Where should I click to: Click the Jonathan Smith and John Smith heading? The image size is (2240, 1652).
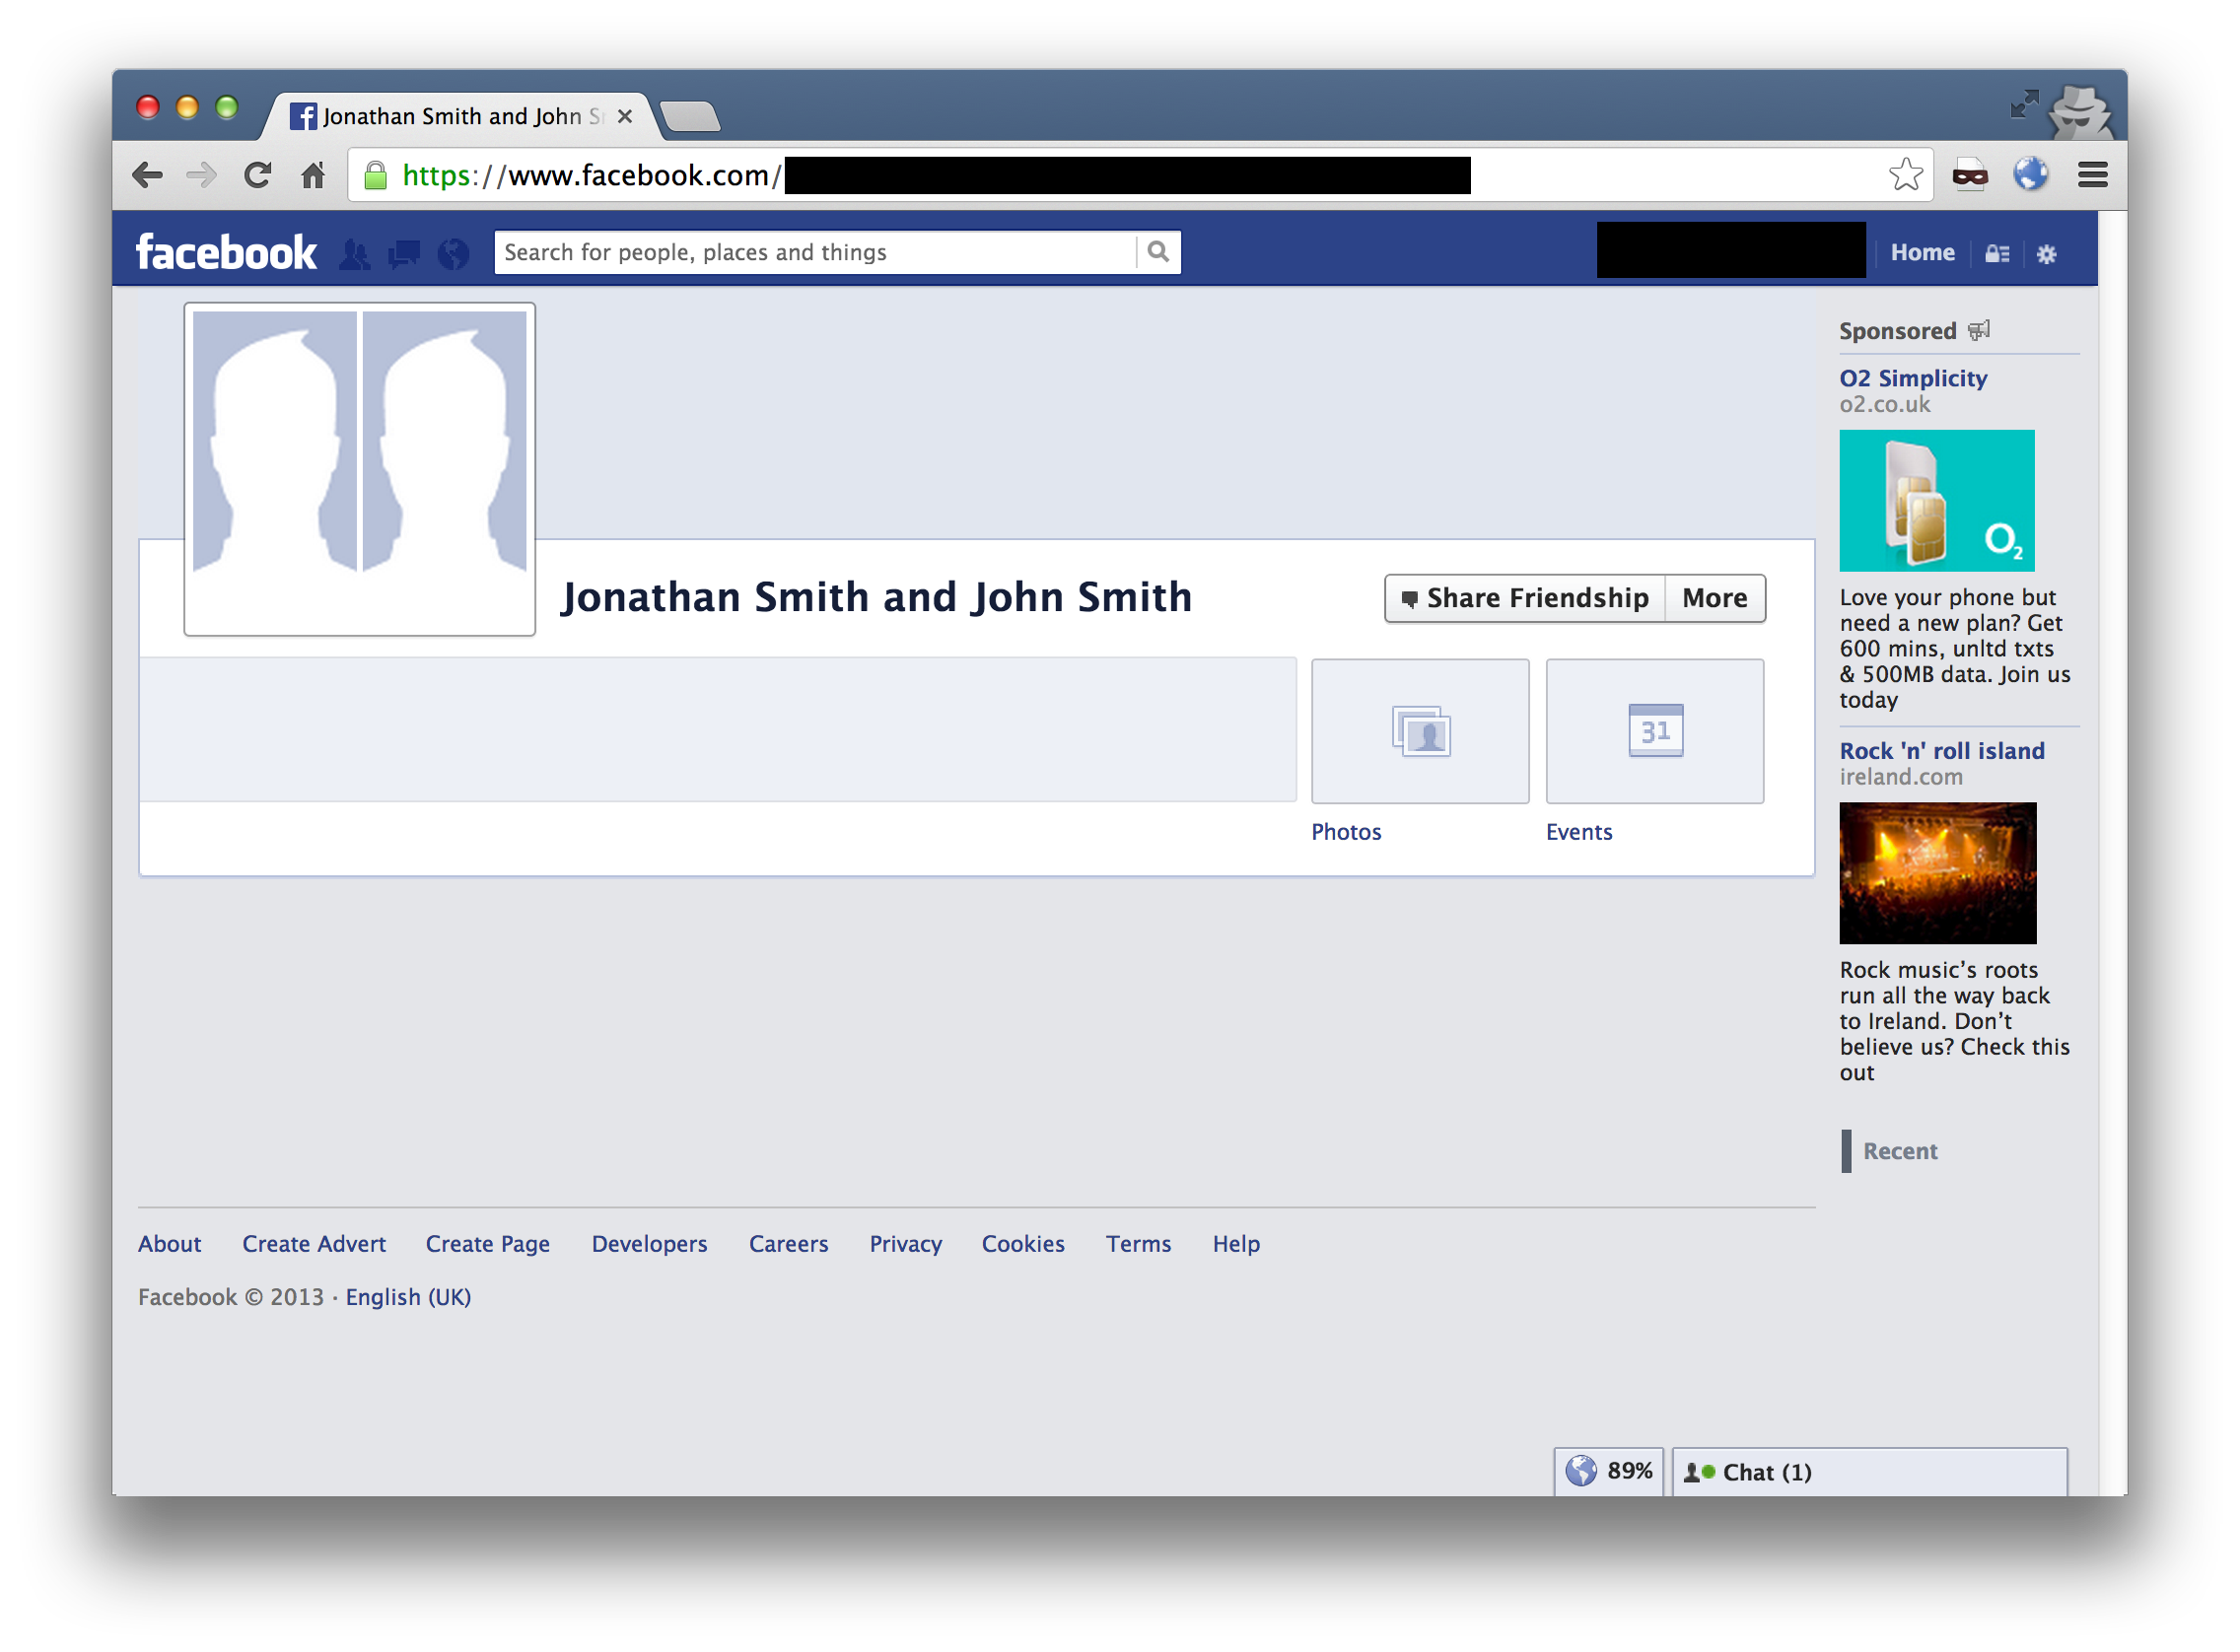pyautogui.click(x=876, y=597)
